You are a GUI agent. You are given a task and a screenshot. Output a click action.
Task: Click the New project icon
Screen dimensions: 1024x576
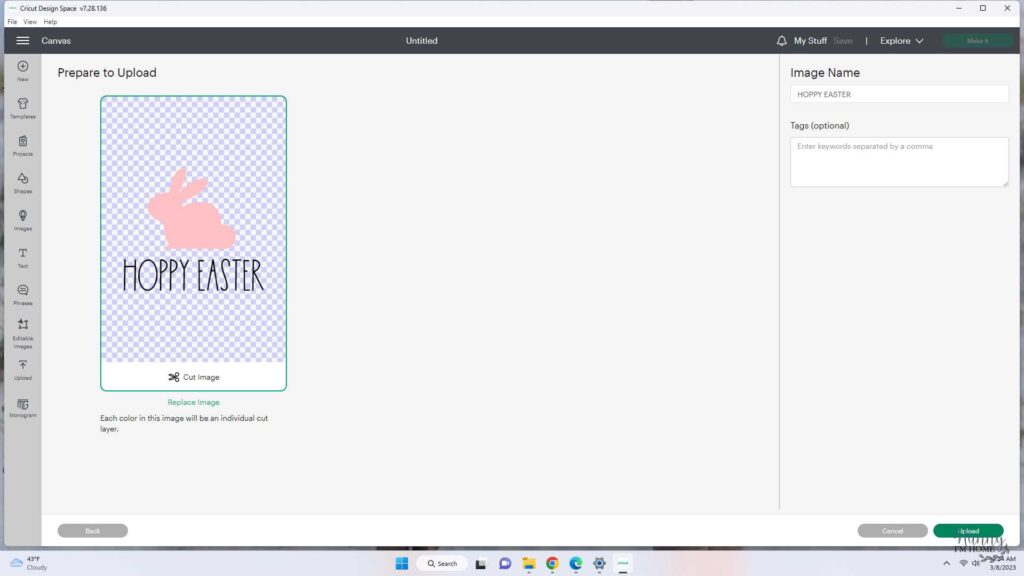click(23, 71)
